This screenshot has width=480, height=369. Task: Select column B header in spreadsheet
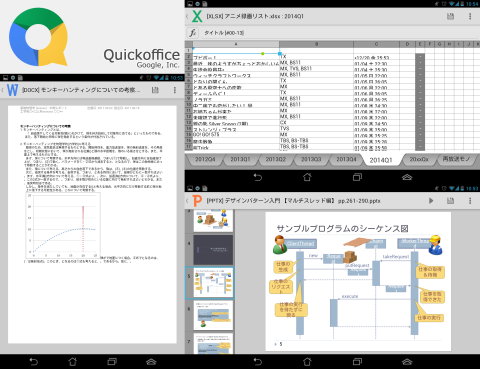coord(316,44)
